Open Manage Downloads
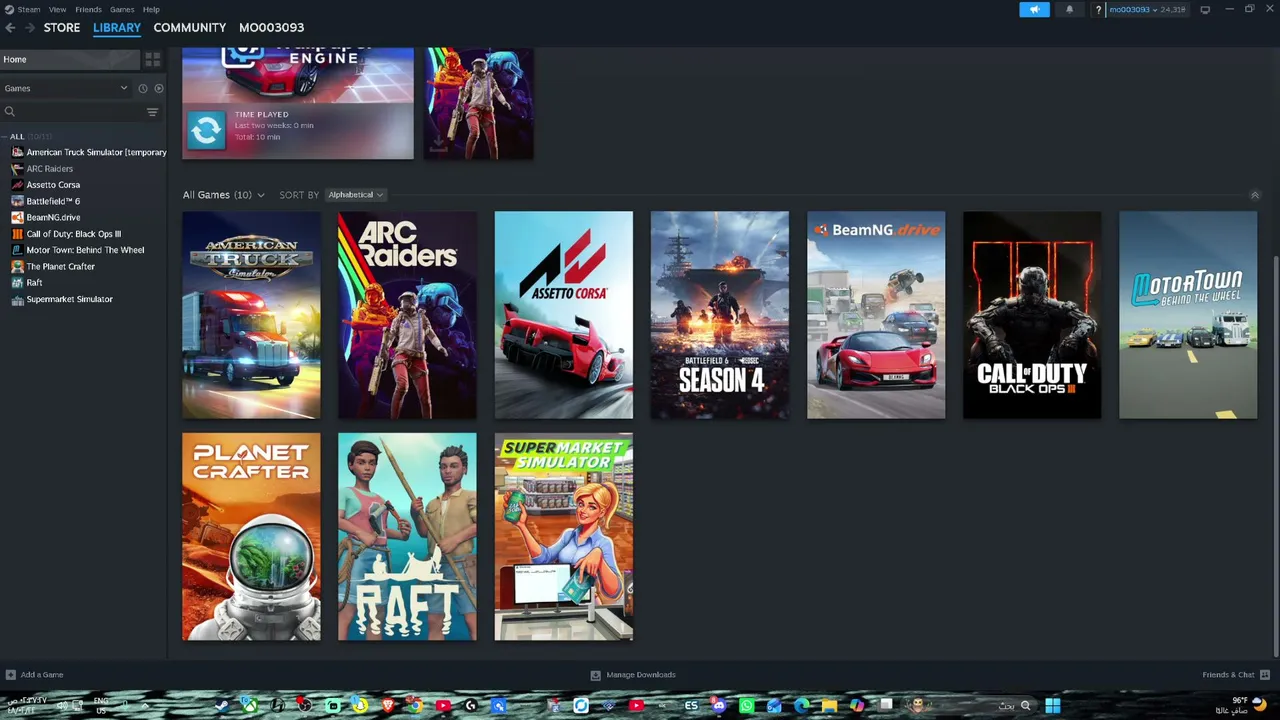 [x=641, y=675]
